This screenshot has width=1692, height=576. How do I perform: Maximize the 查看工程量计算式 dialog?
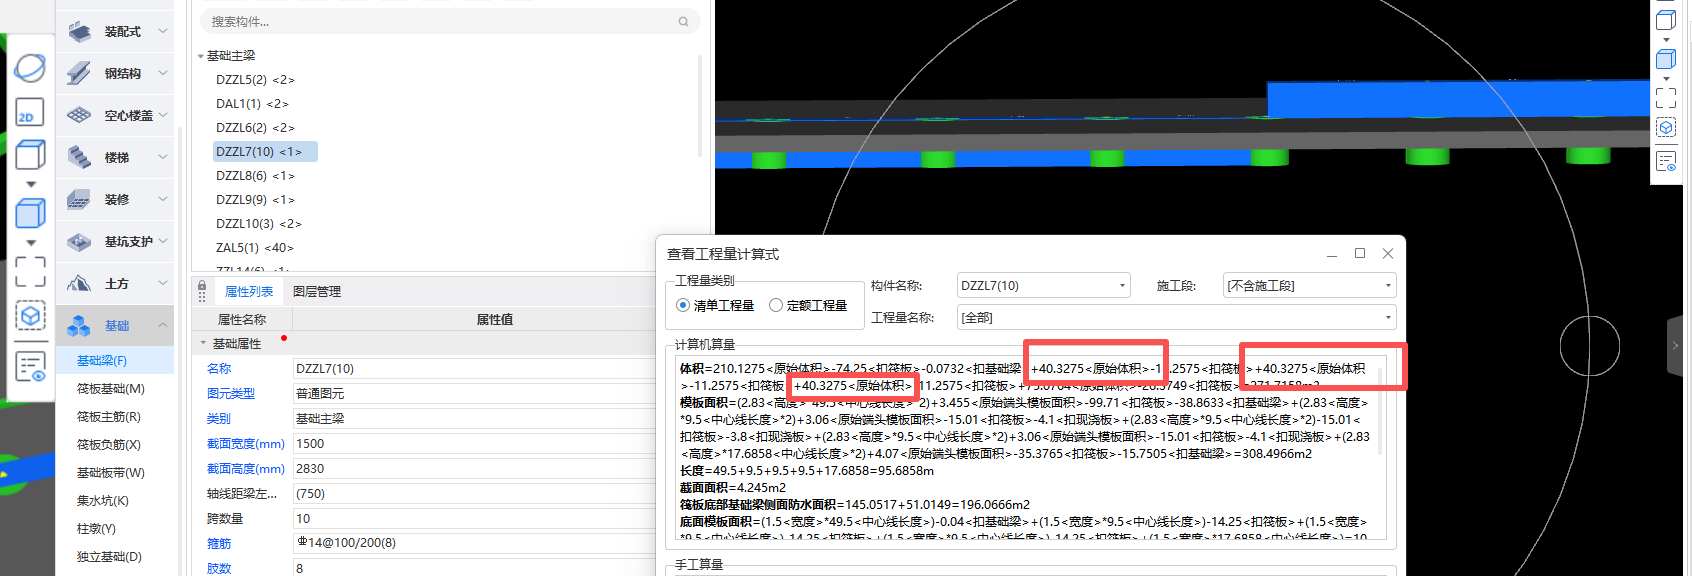click(x=1360, y=254)
